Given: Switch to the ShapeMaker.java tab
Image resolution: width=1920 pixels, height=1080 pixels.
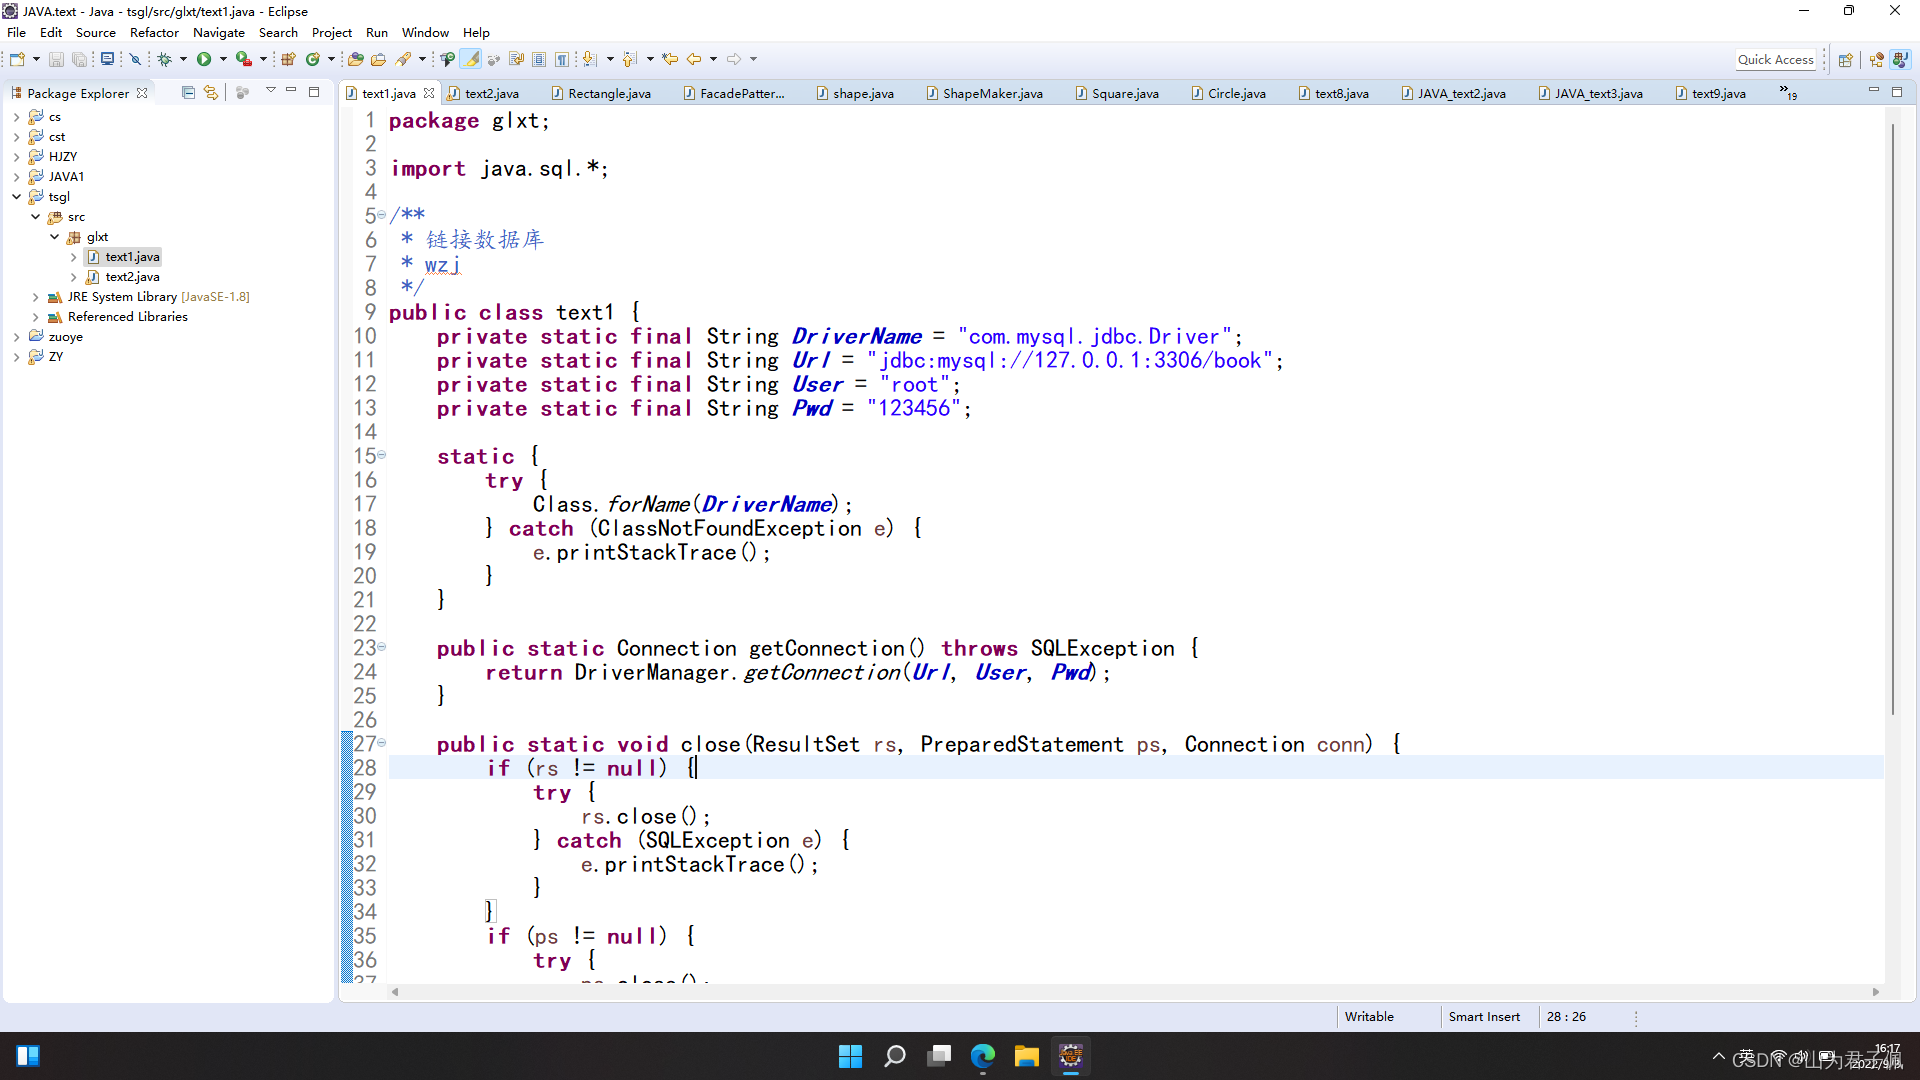Looking at the screenshot, I should (x=992, y=94).
